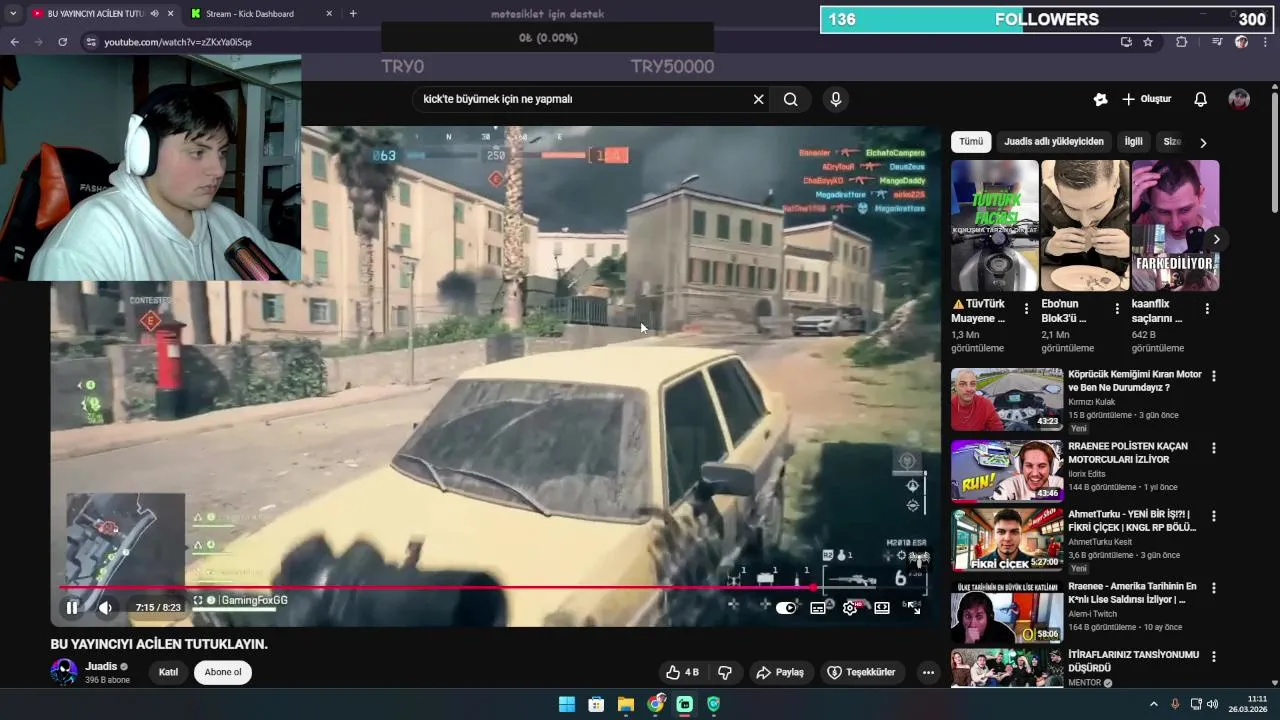The width and height of the screenshot is (1280, 720).
Task: Open the kaanflix saçlarını short thumbnail
Action: pyautogui.click(x=1175, y=226)
